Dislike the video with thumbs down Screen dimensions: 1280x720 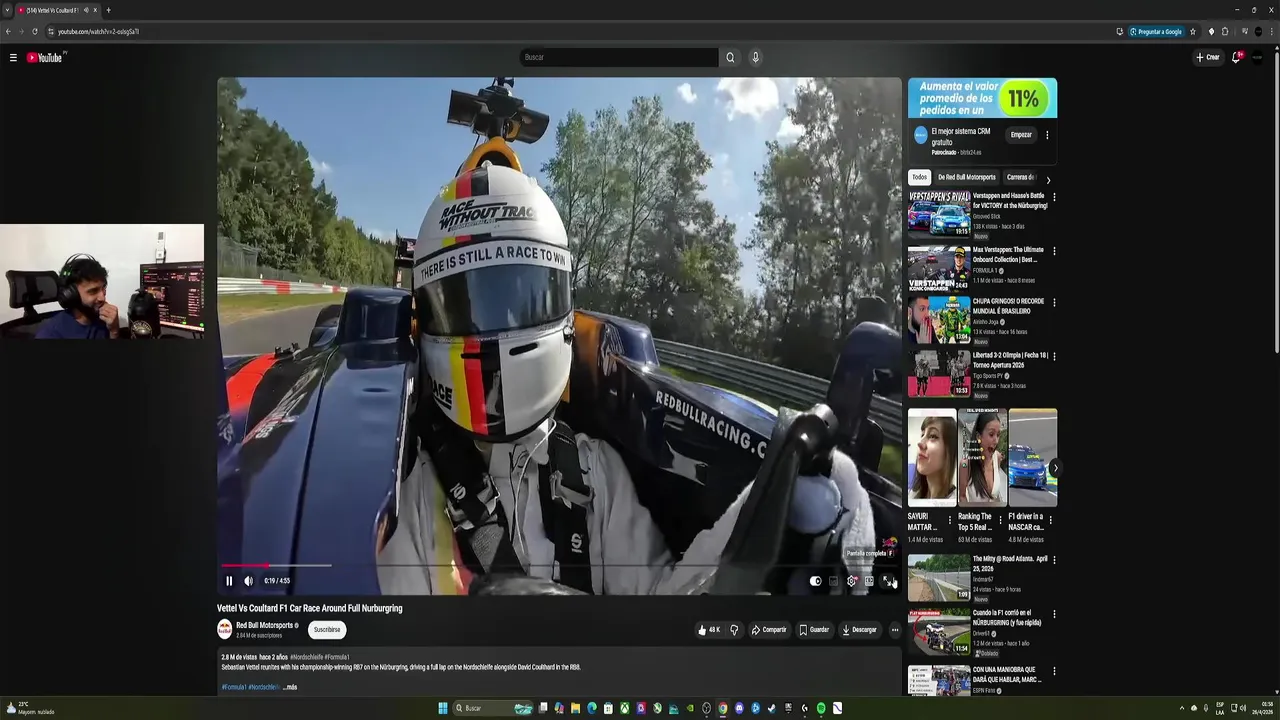click(x=734, y=630)
